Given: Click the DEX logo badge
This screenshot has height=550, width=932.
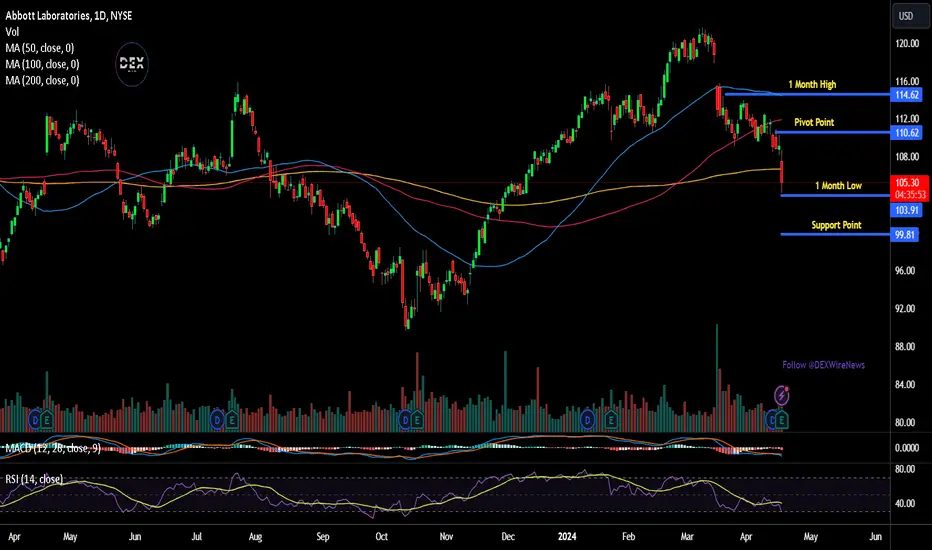Looking at the screenshot, I should click(131, 64).
